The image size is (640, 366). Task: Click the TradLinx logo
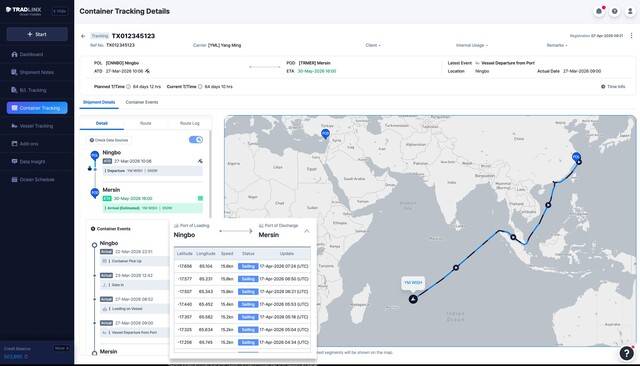coord(23,10)
